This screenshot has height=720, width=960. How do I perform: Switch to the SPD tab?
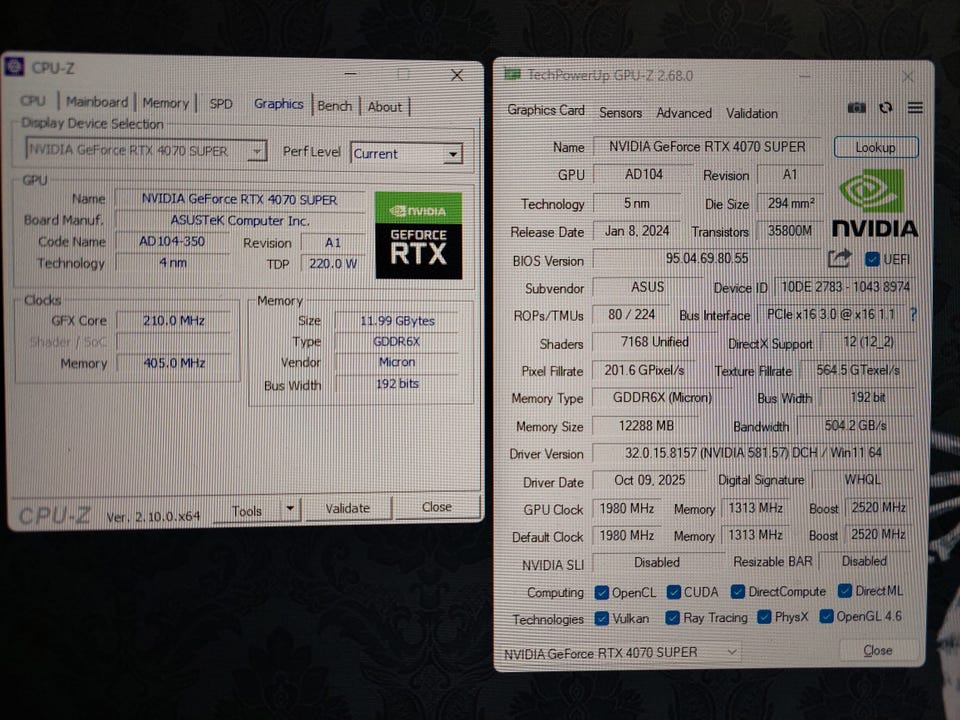click(221, 104)
